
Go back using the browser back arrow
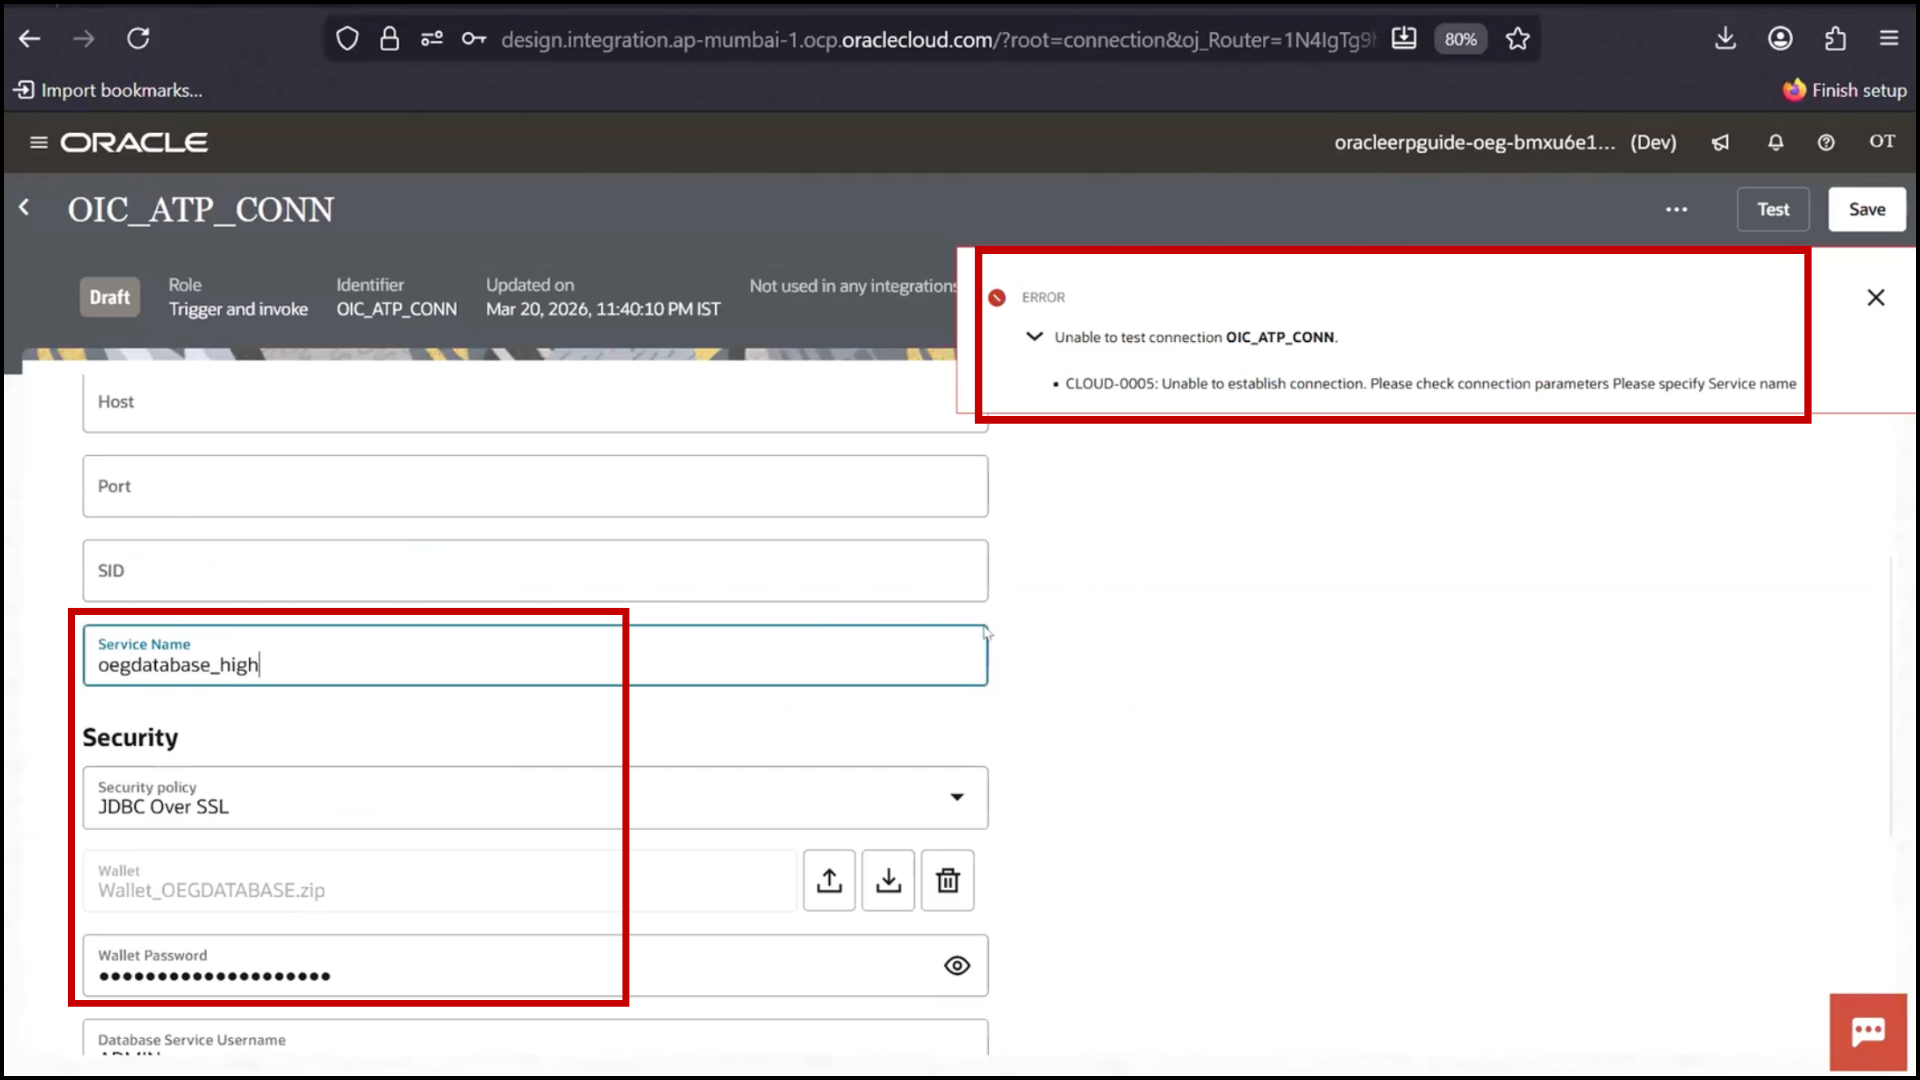tap(30, 39)
